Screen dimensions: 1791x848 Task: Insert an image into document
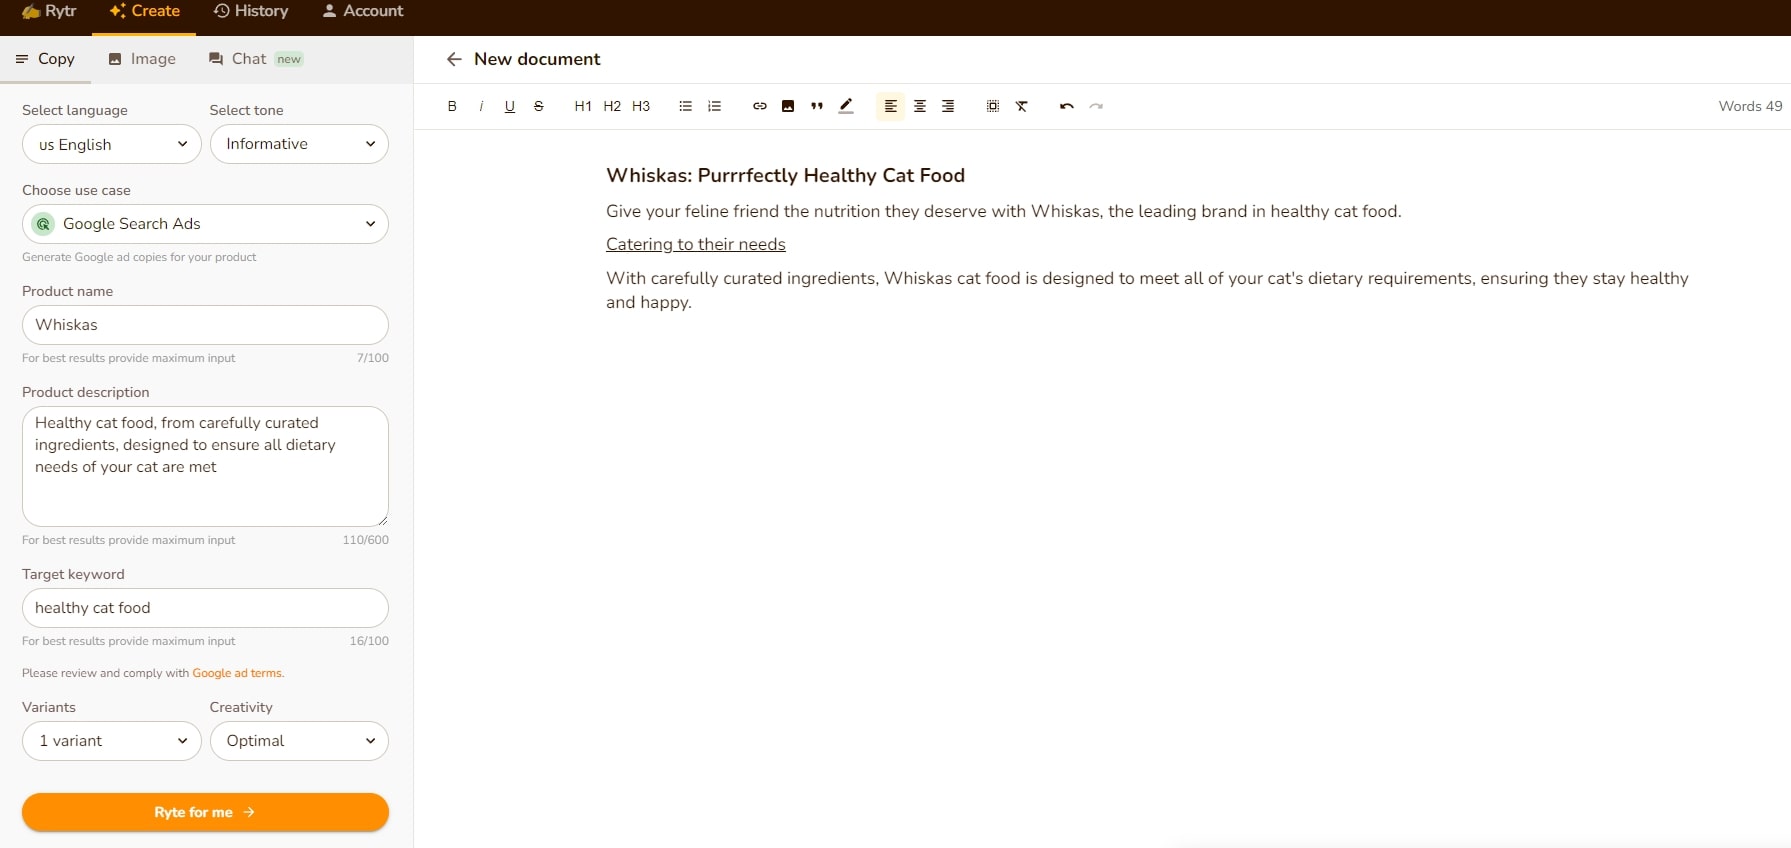pyautogui.click(x=788, y=106)
